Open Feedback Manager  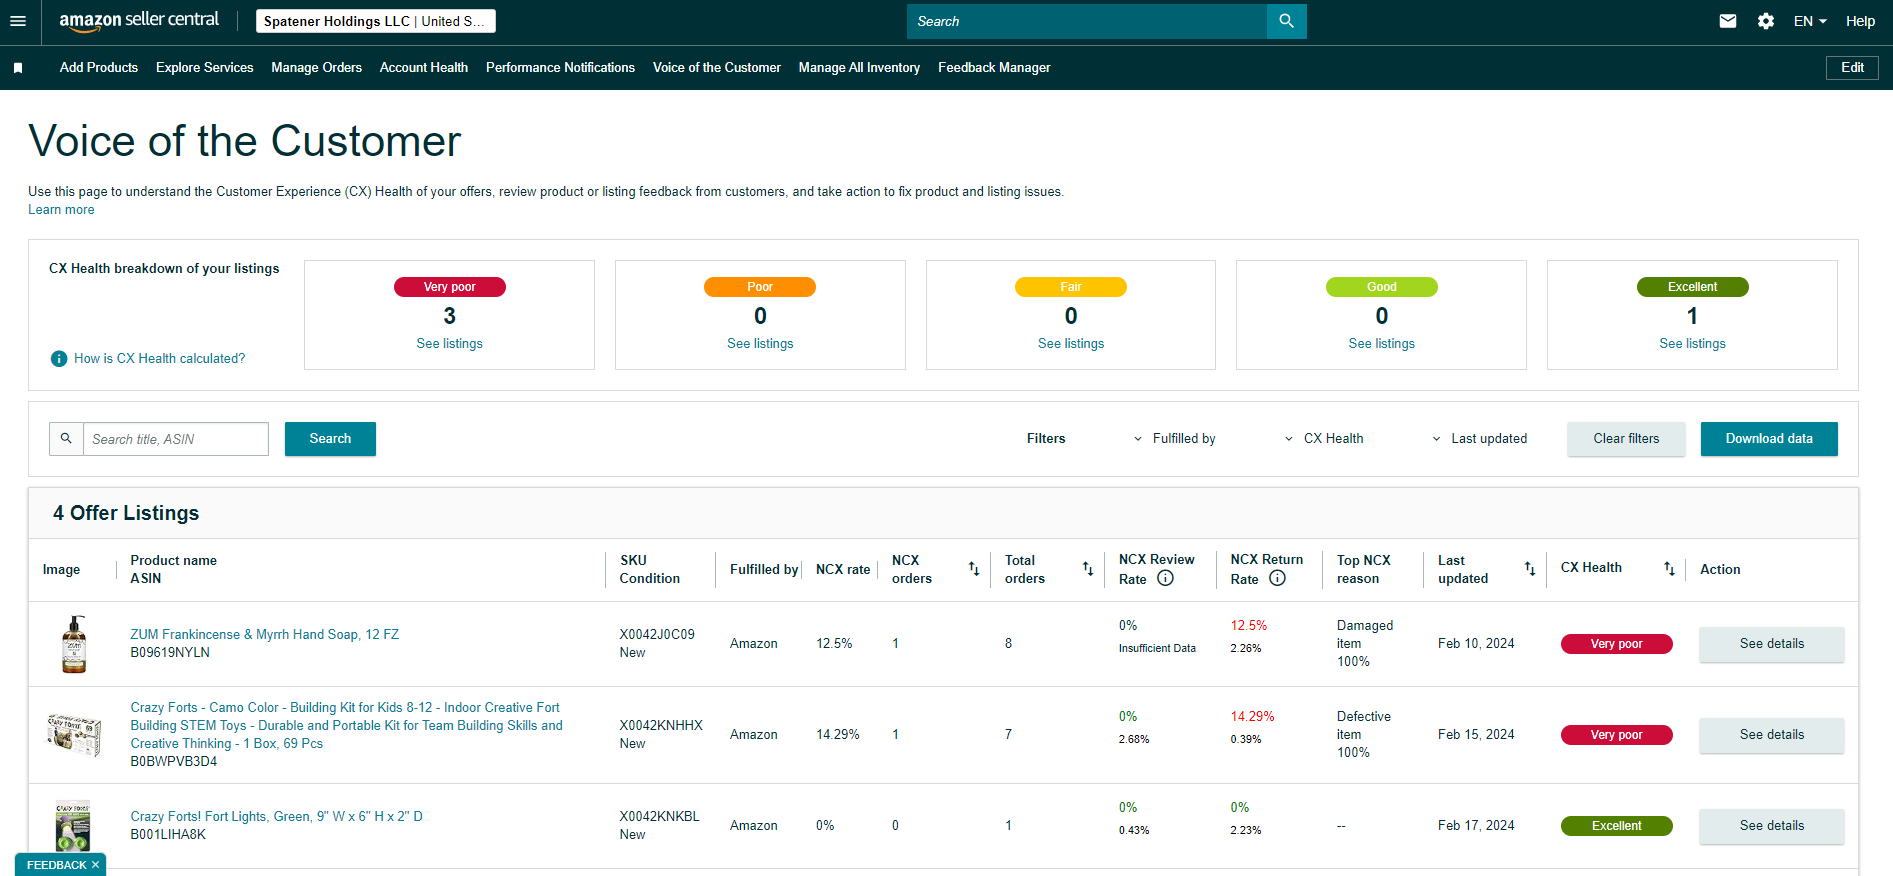[994, 68]
